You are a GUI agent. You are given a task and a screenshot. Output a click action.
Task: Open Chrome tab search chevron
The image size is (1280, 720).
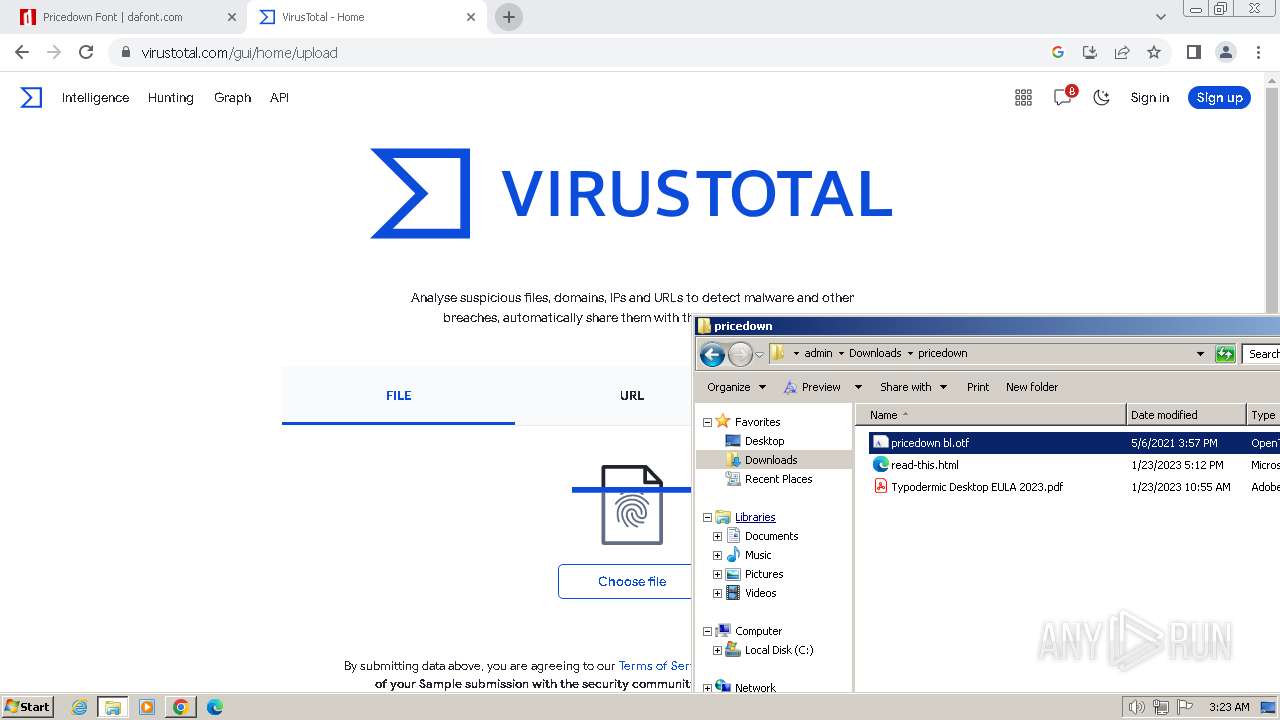1160,17
